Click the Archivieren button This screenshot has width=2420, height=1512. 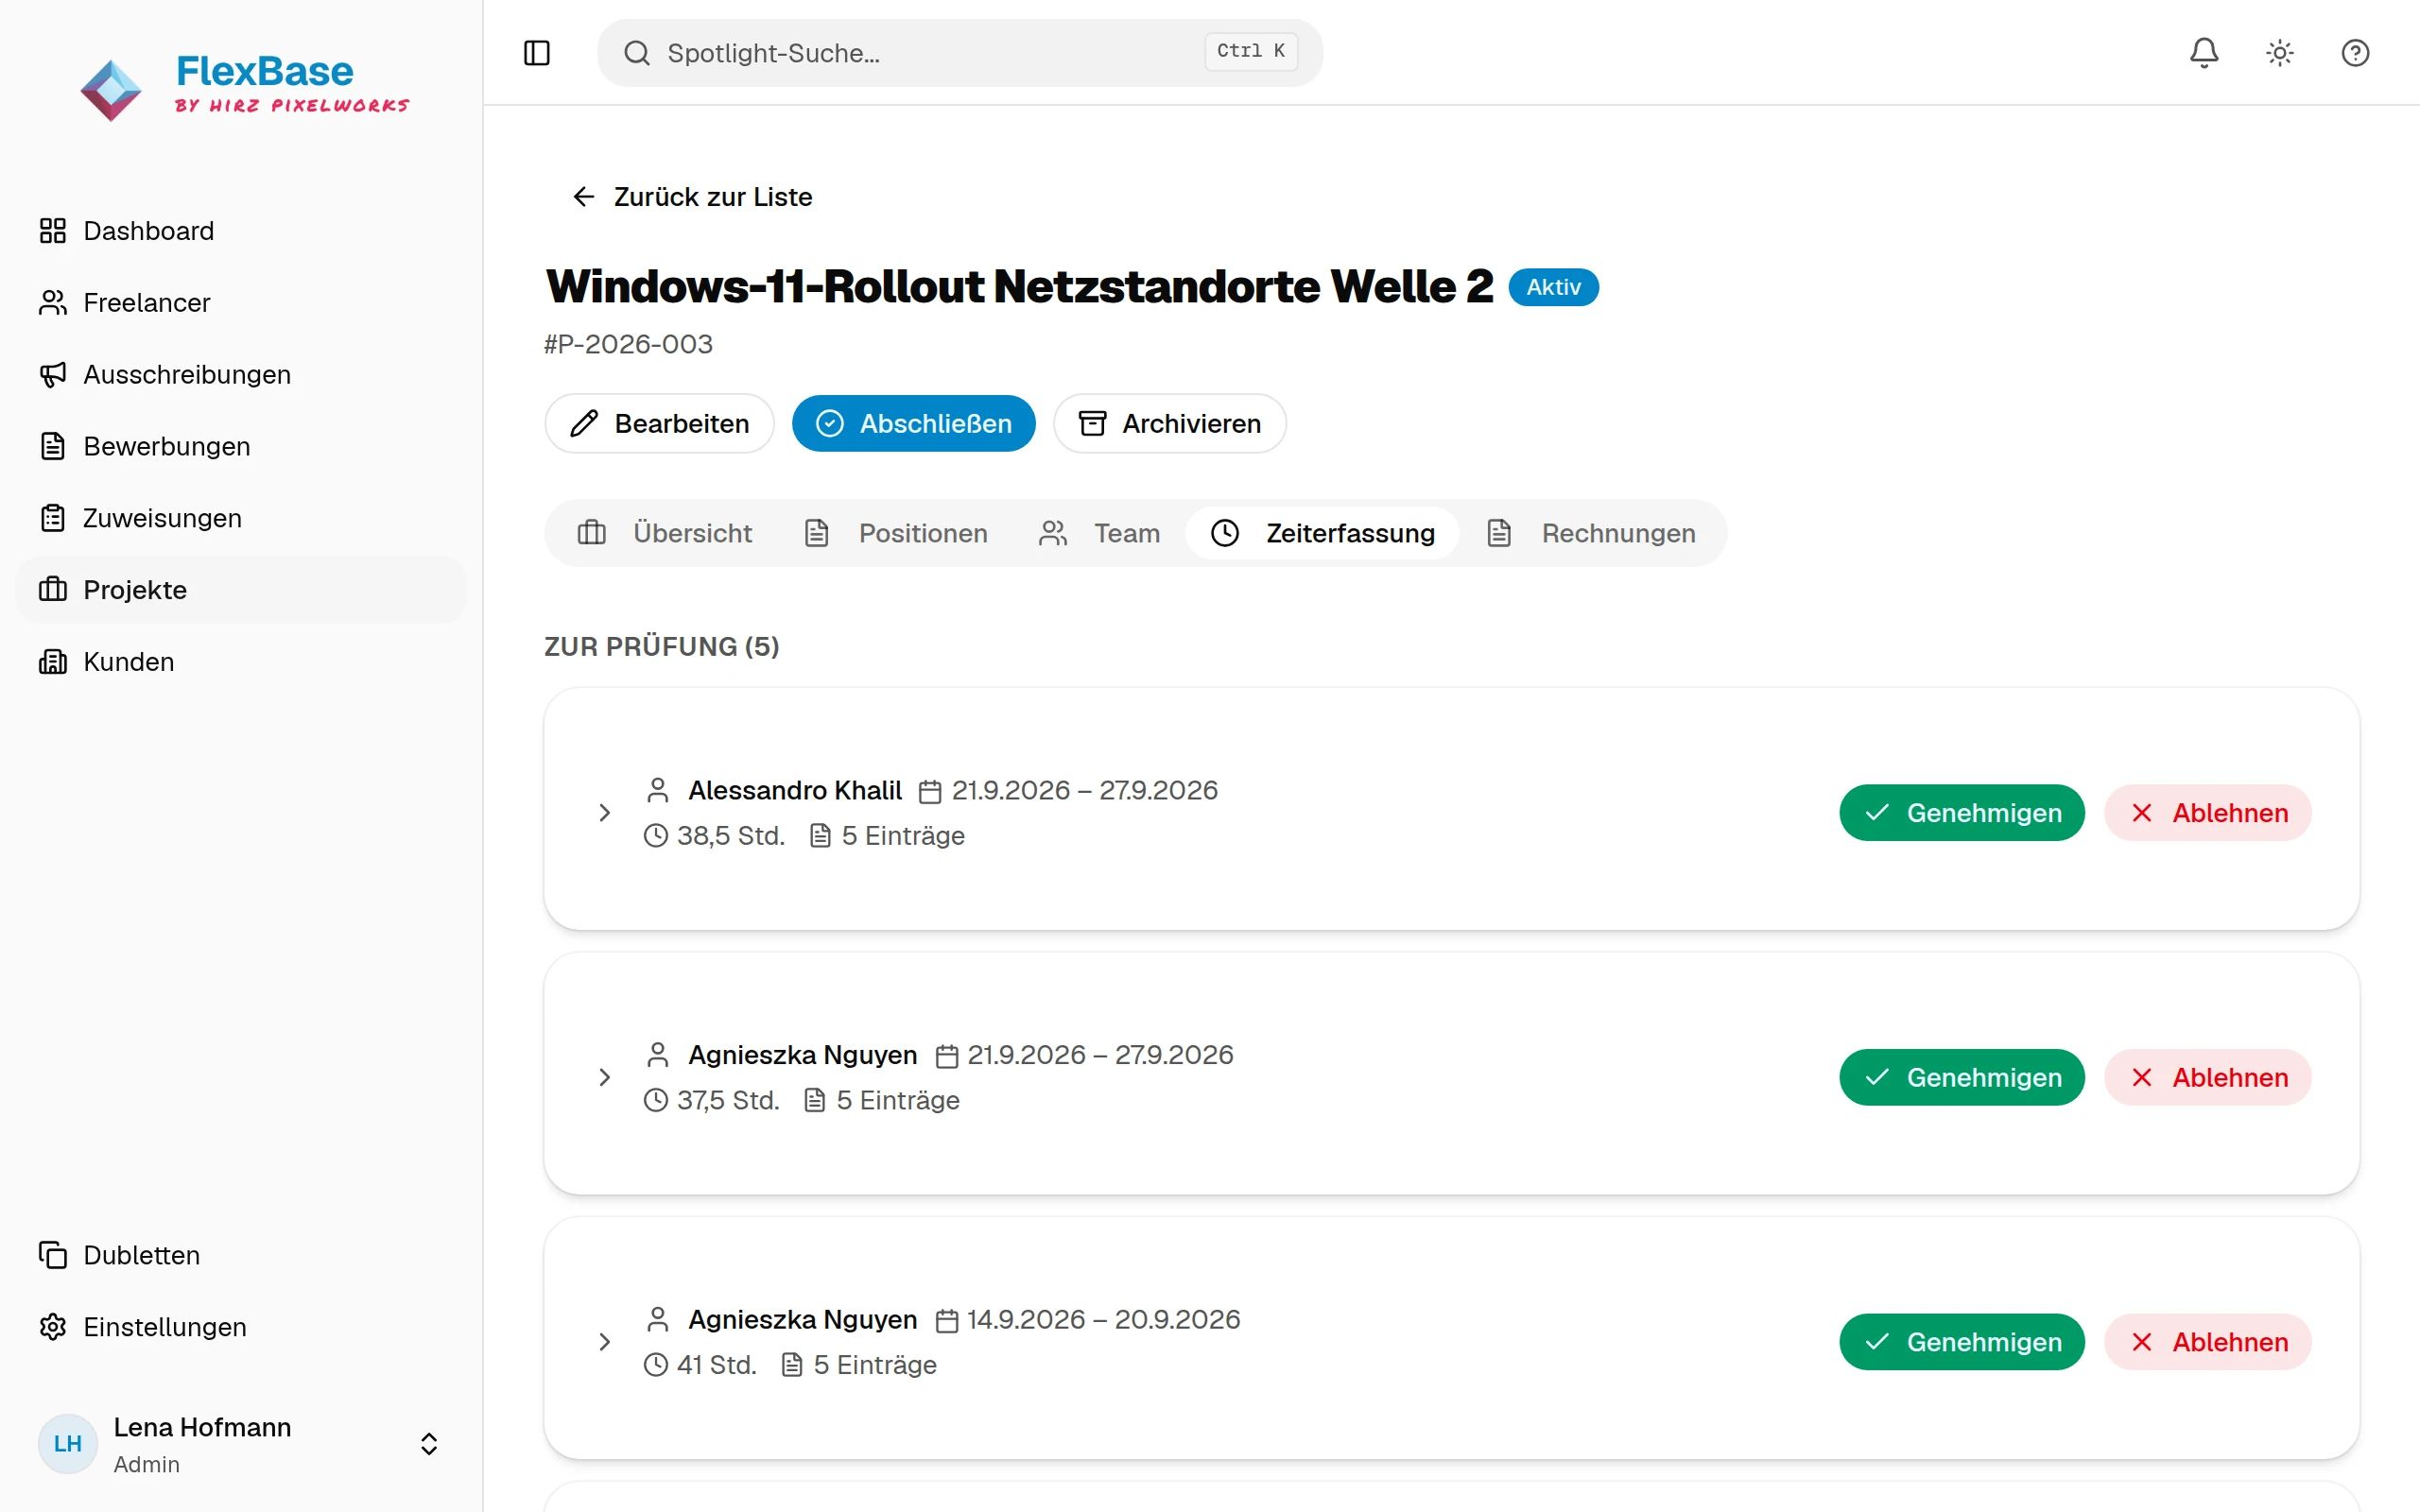[1170, 424]
